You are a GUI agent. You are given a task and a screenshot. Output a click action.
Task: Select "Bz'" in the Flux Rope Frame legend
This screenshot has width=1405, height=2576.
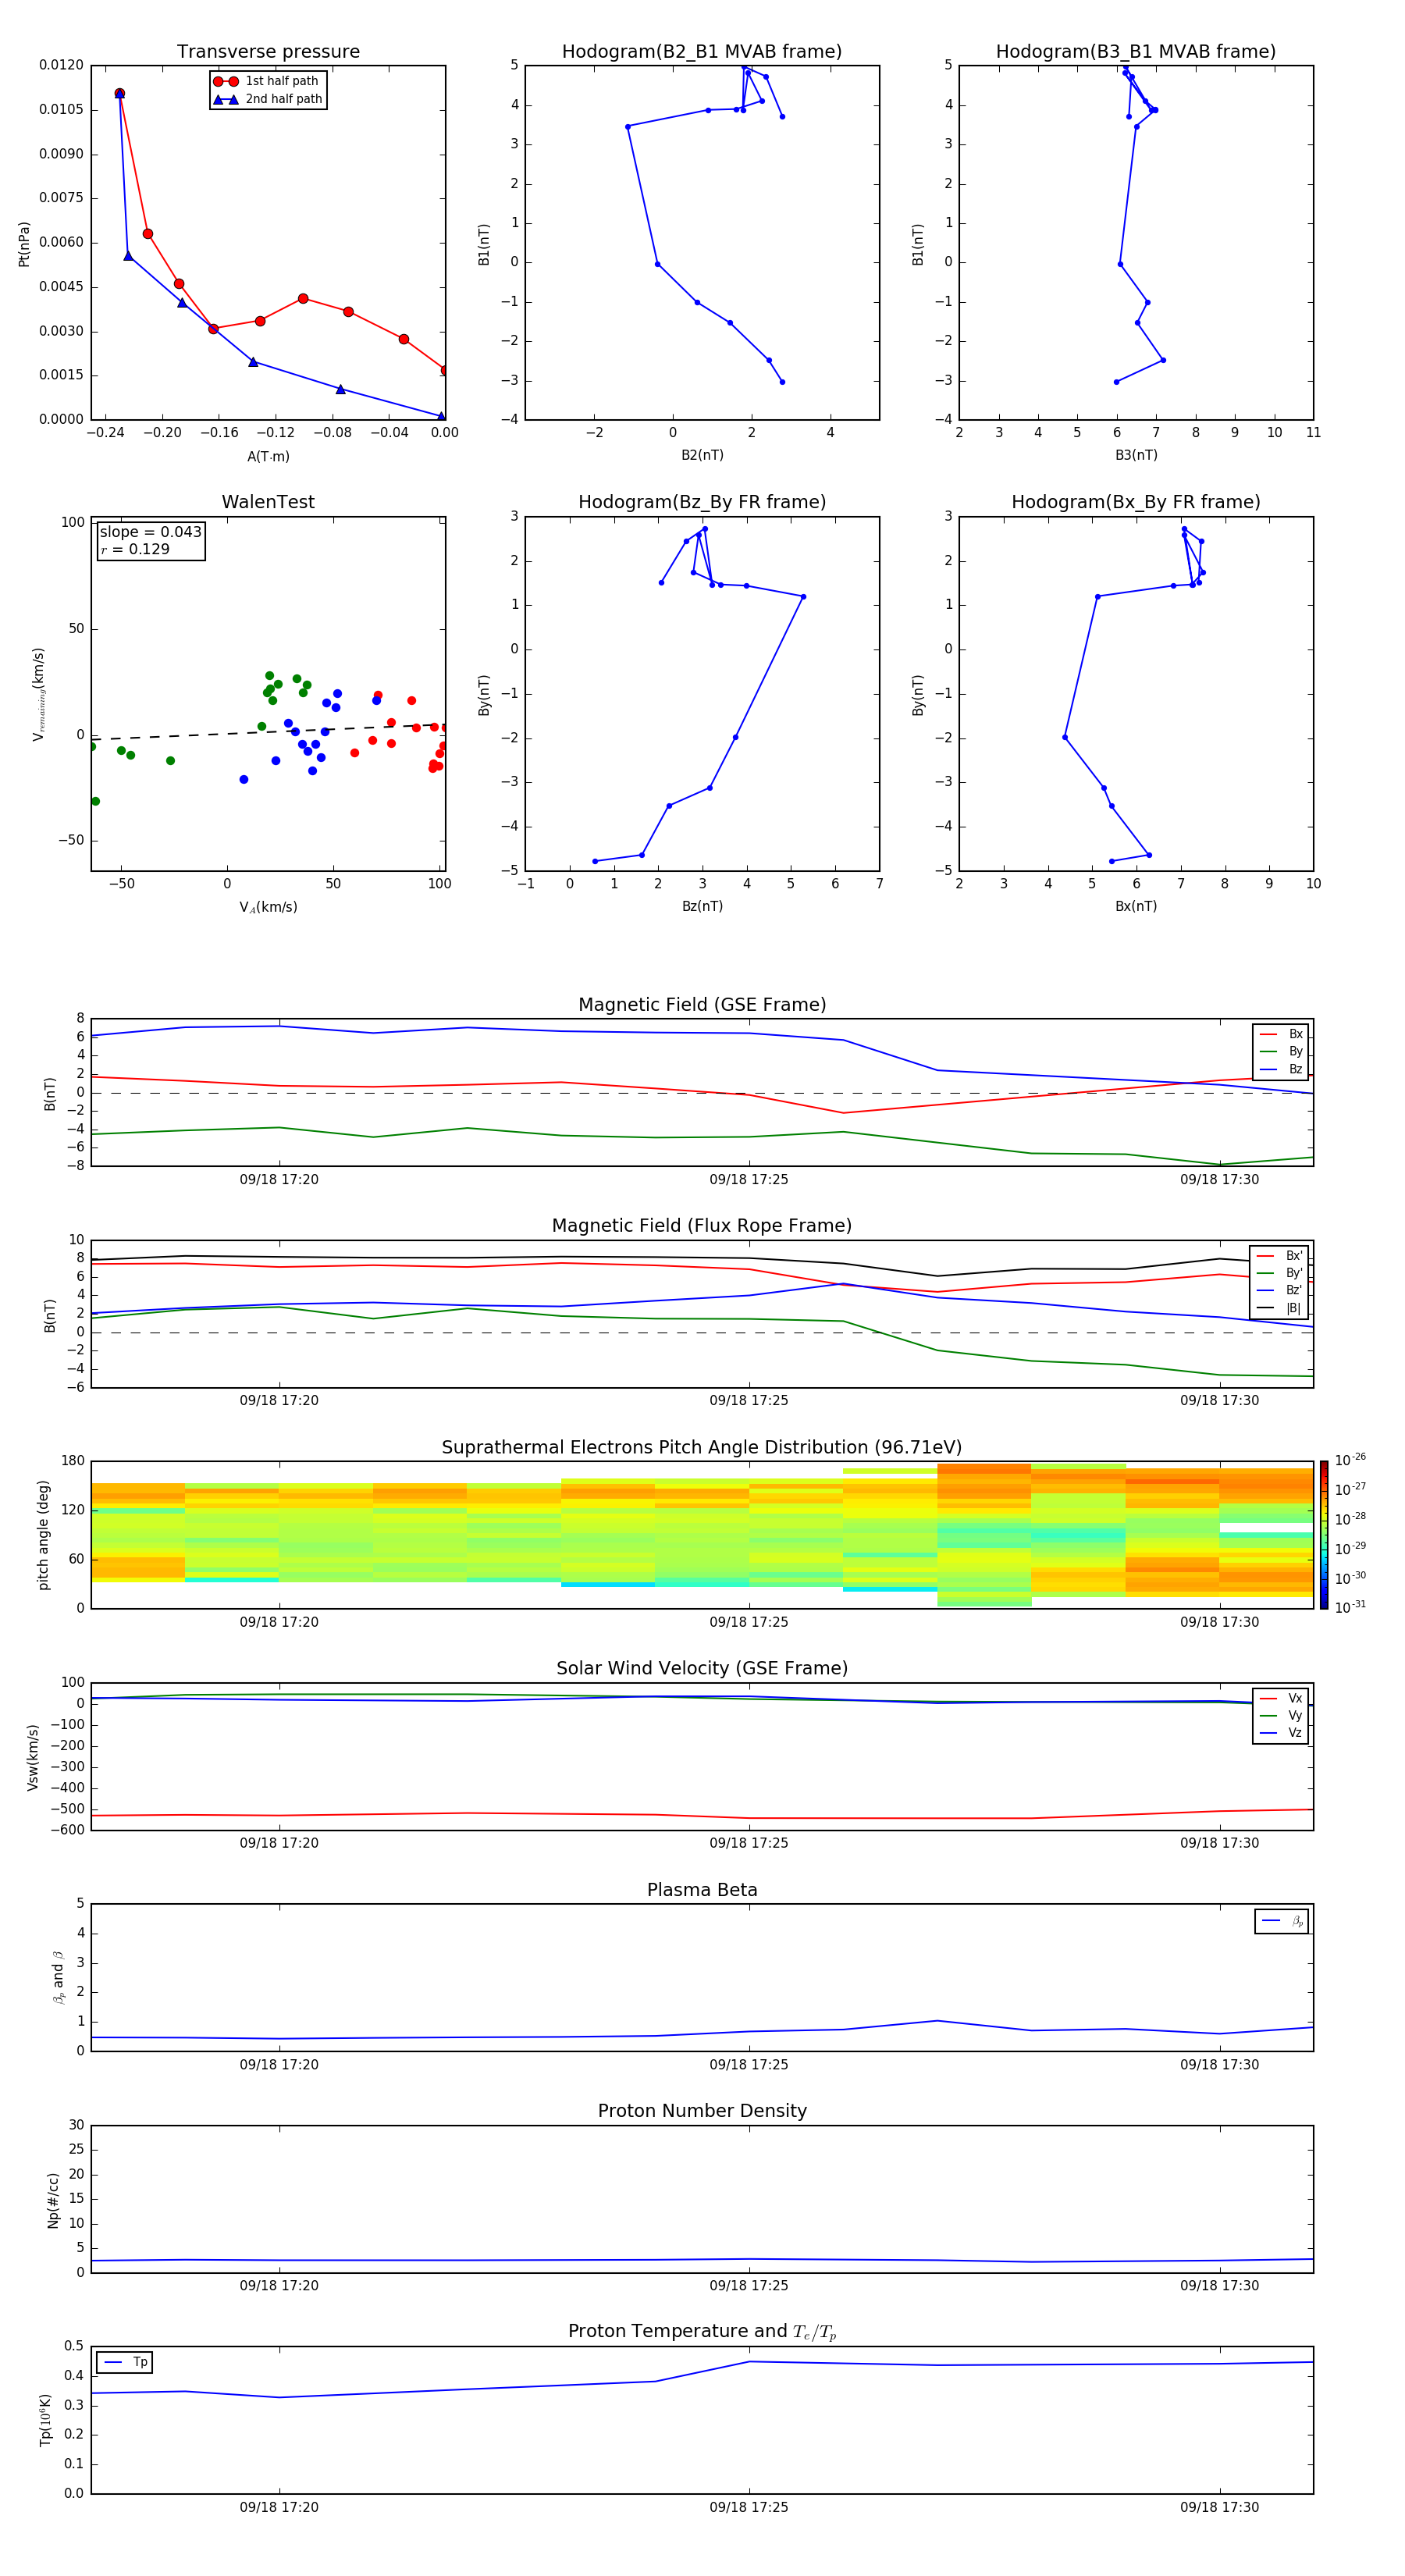pos(1279,1291)
